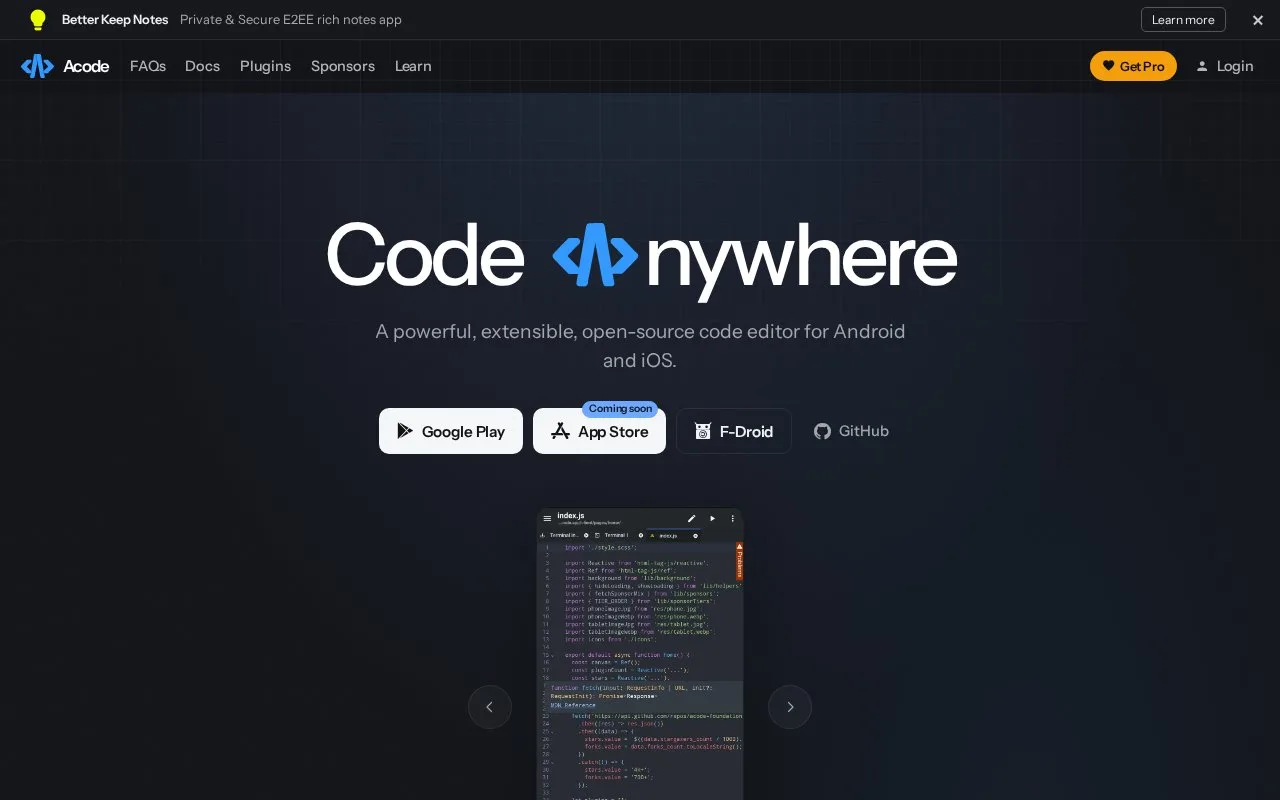Click the play run icon in the phone preview
Screen dimensions: 1280x800
(x=712, y=518)
